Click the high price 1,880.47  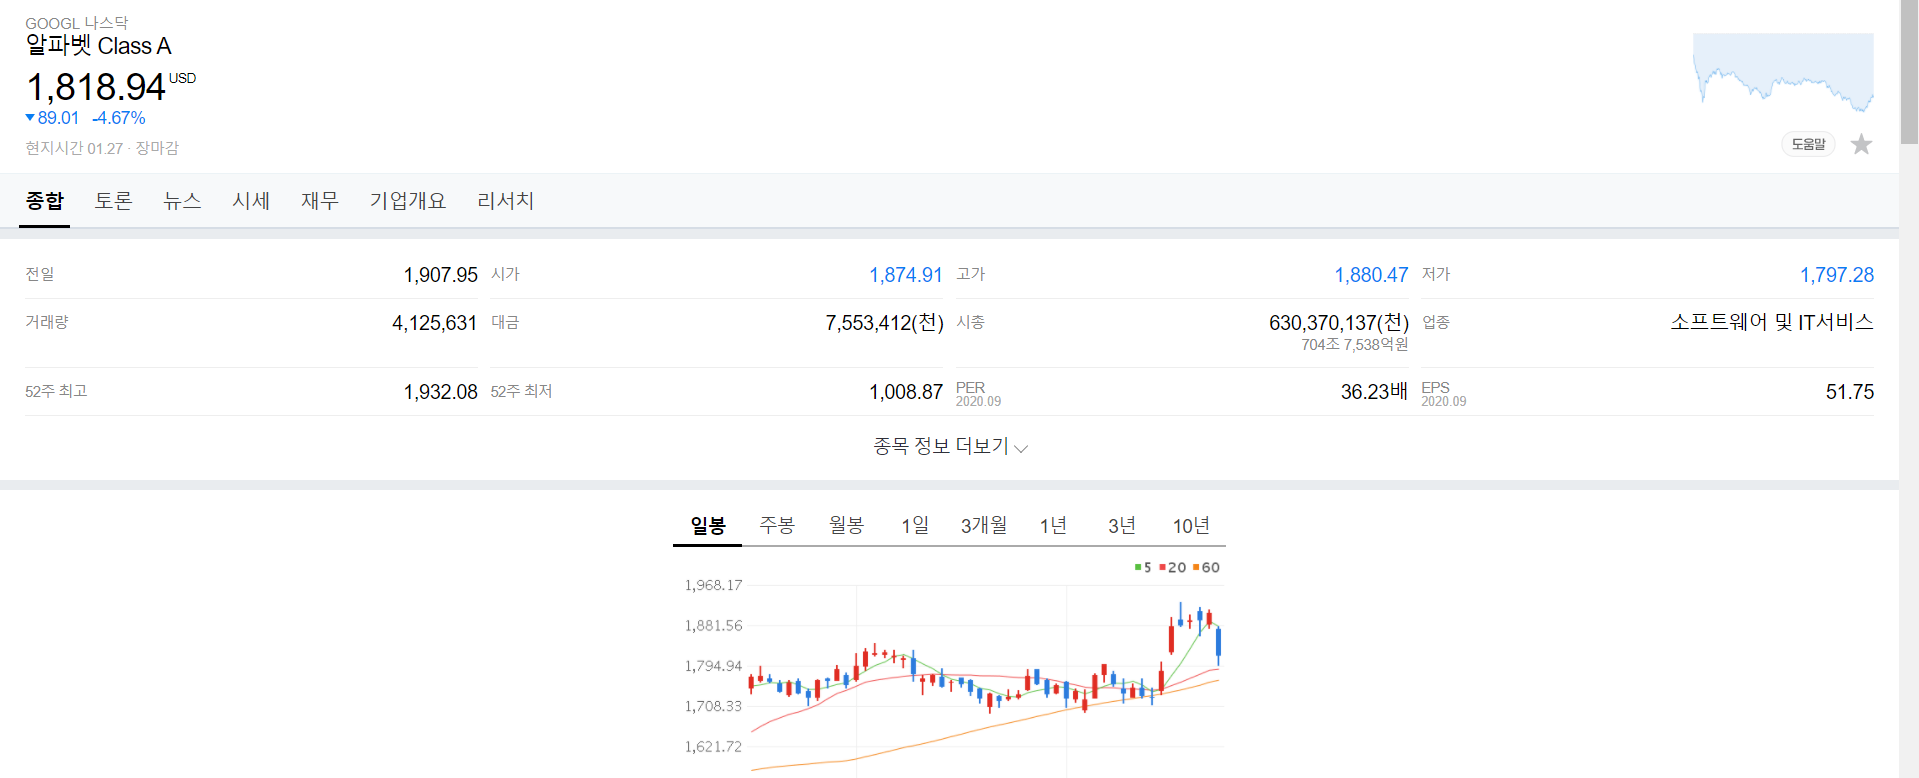tap(1371, 275)
